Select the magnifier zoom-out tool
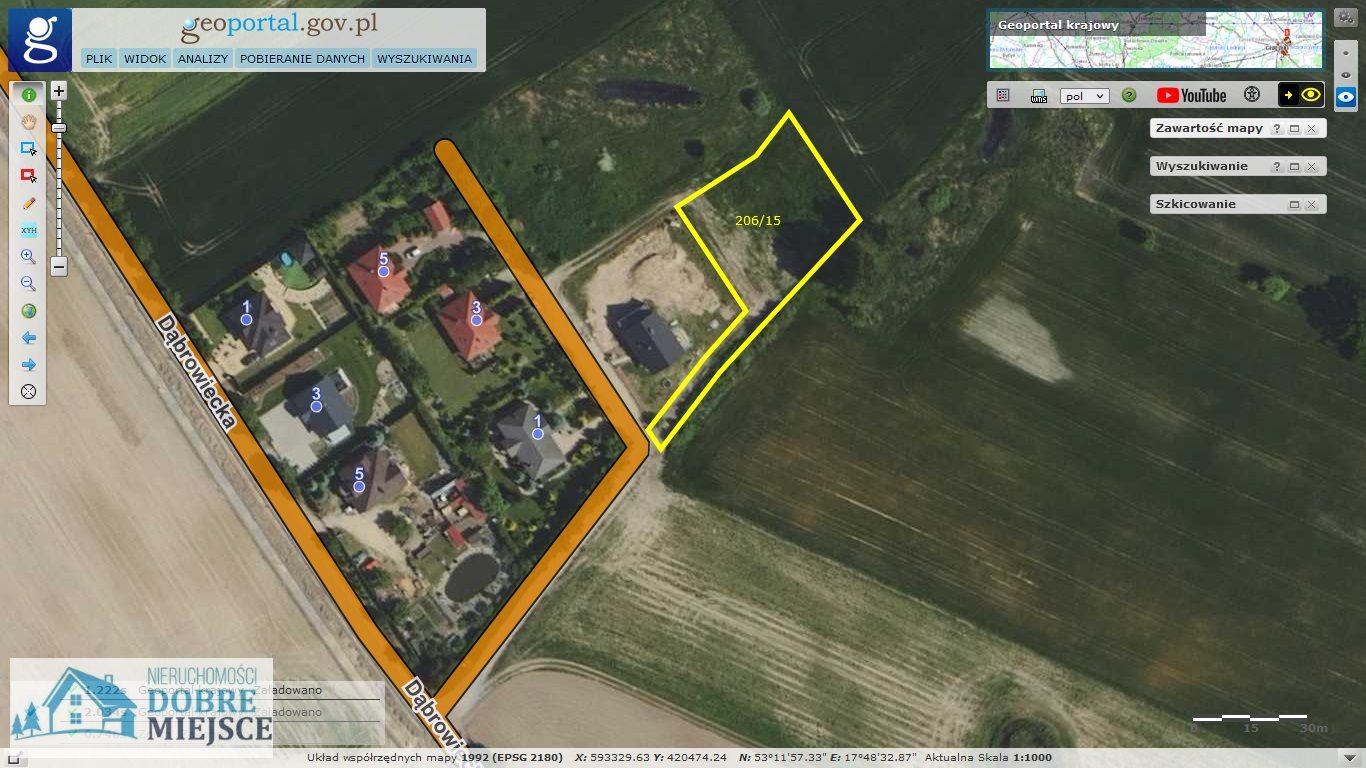 point(28,283)
